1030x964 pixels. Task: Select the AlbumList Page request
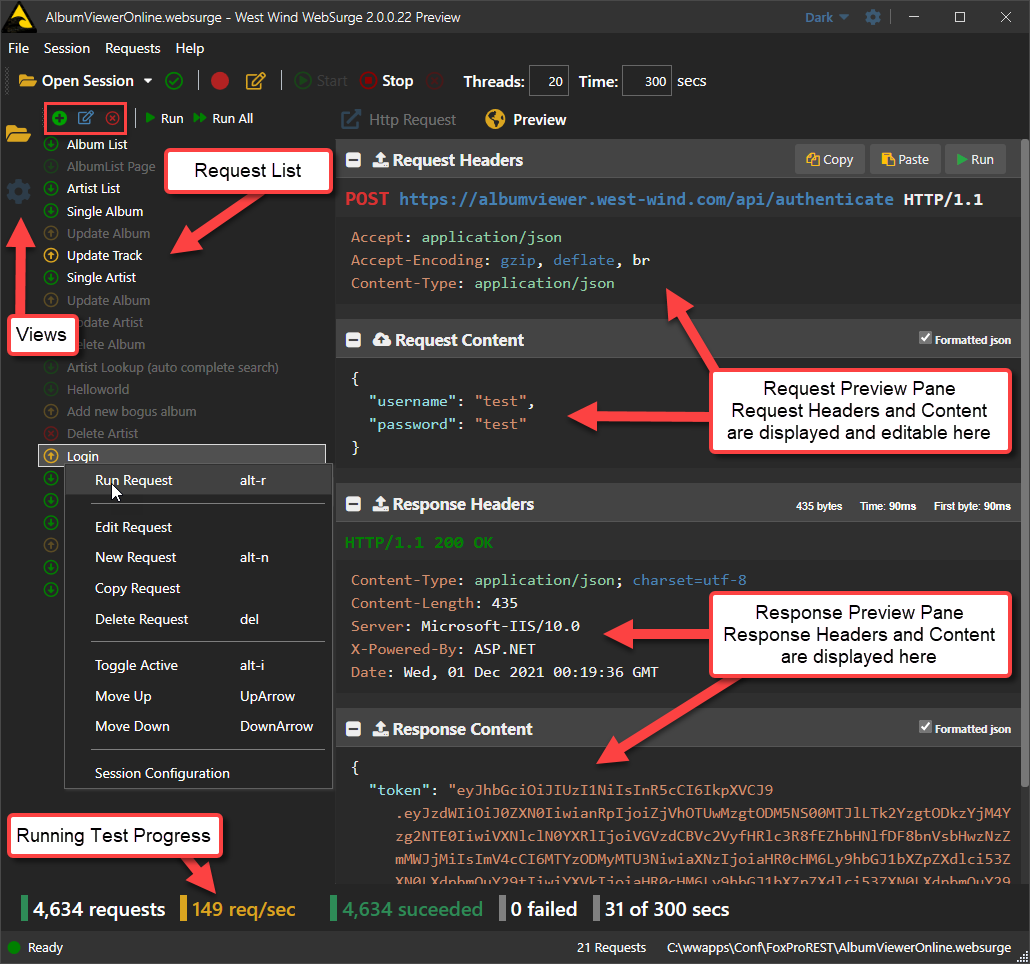click(x=111, y=167)
